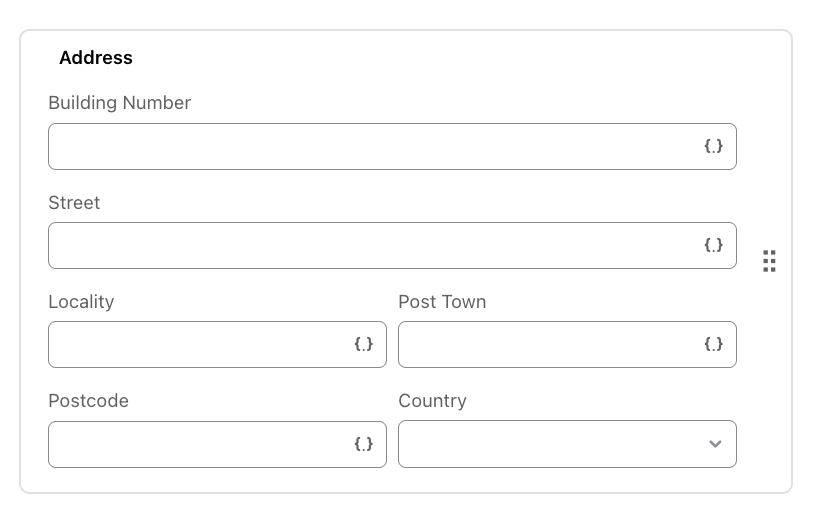Viewport: 814px width, 526px height.
Task: Focus the Building Number input field
Action: [x=392, y=146]
